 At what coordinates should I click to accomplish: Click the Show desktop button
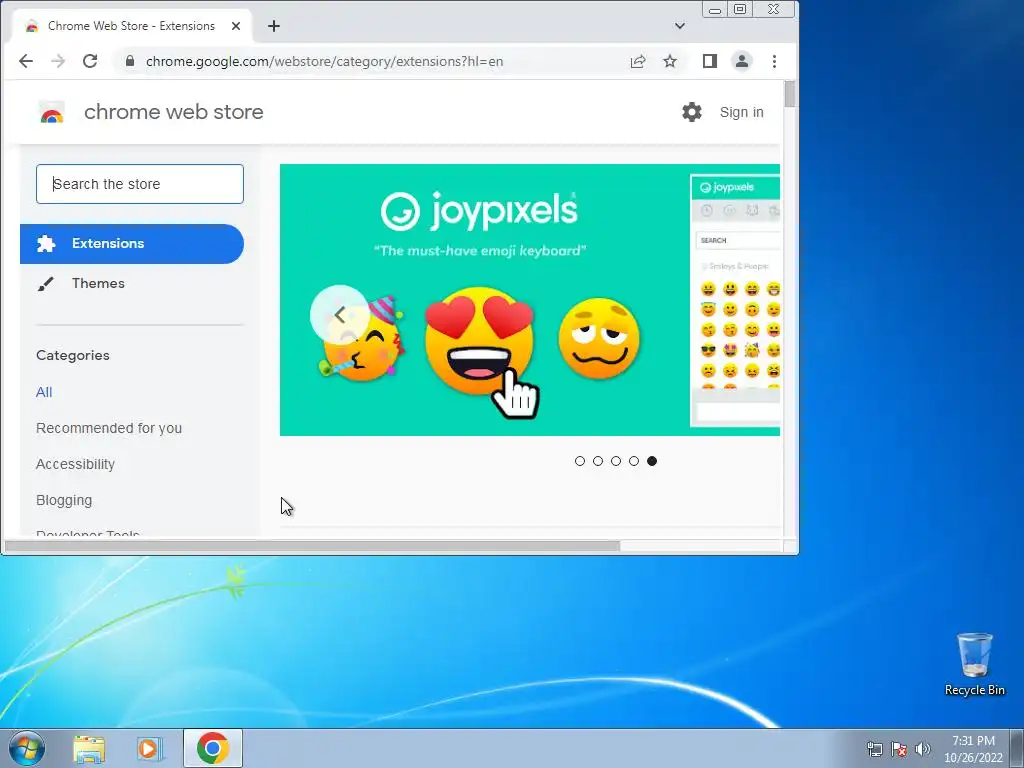tap(1017, 748)
